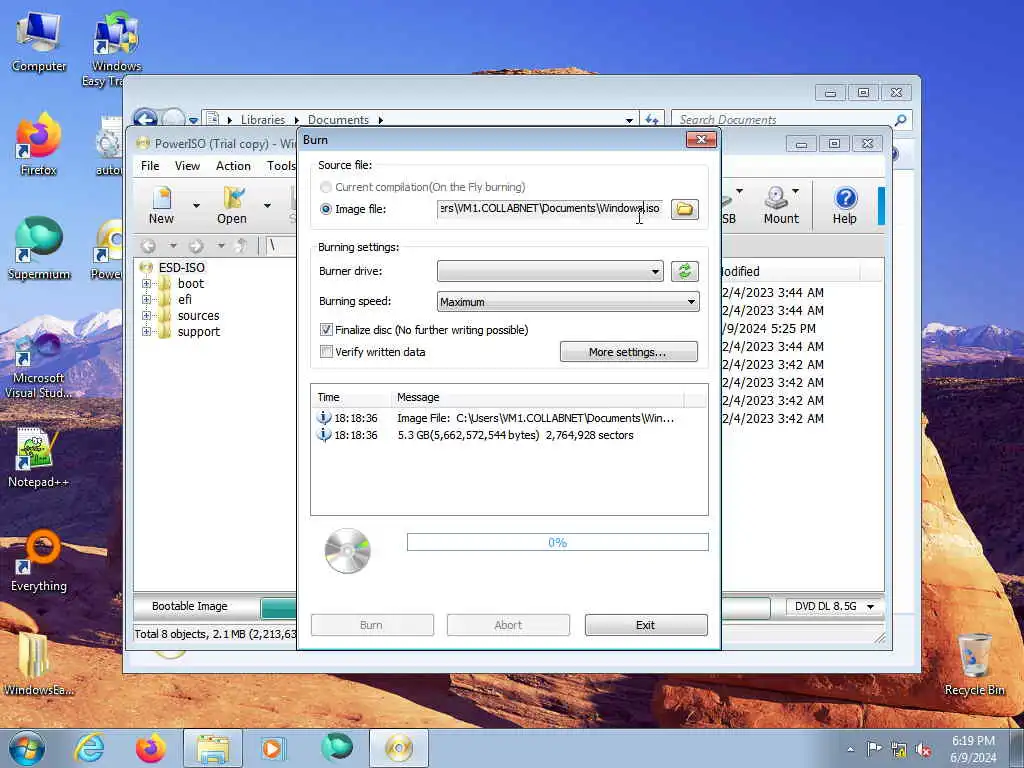Click the muted volume tray icon
Screen dimensions: 1024x768
pyautogui.click(x=923, y=750)
